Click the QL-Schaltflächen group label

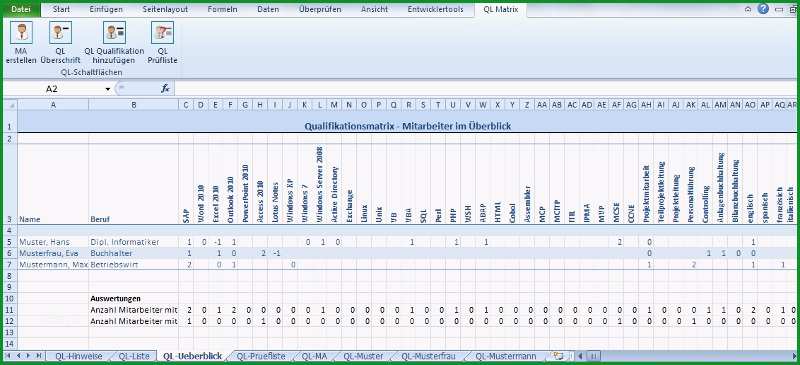click(x=91, y=72)
